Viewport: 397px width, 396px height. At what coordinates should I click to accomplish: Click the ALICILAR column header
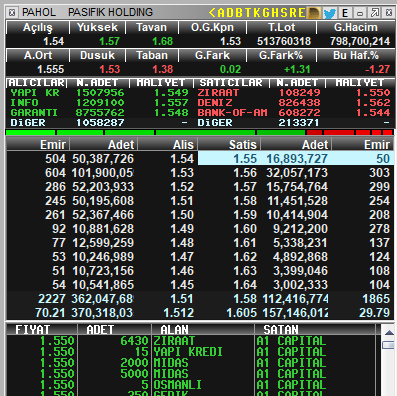[x=37, y=83]
